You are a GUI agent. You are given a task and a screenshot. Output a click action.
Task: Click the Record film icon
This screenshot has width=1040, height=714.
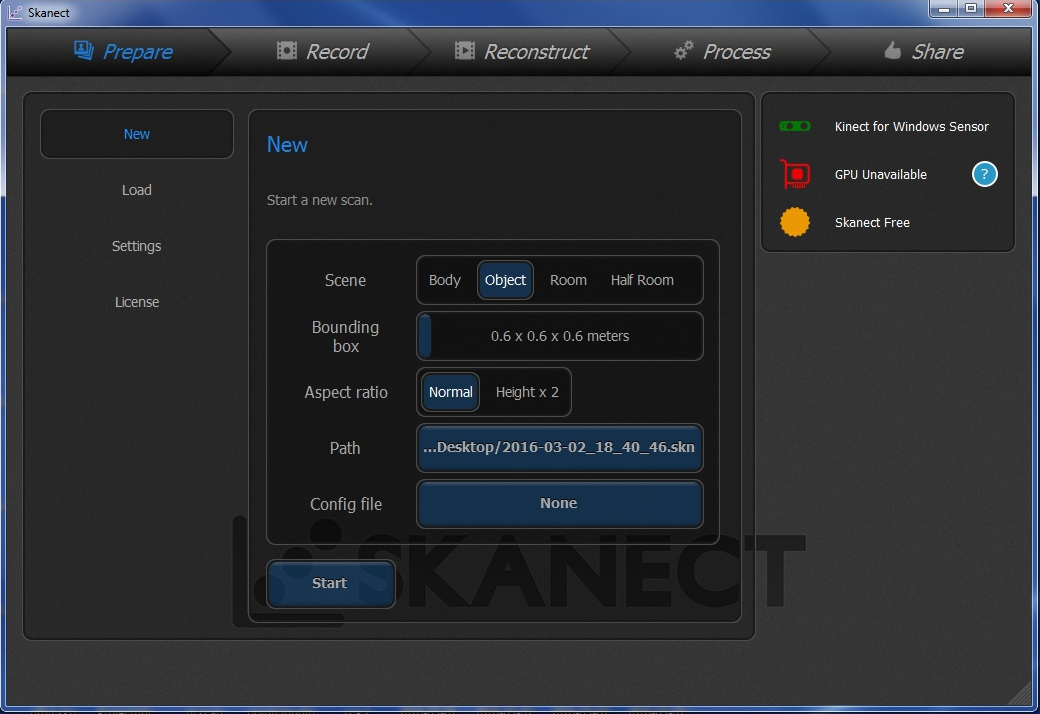(x=287, y=50)
